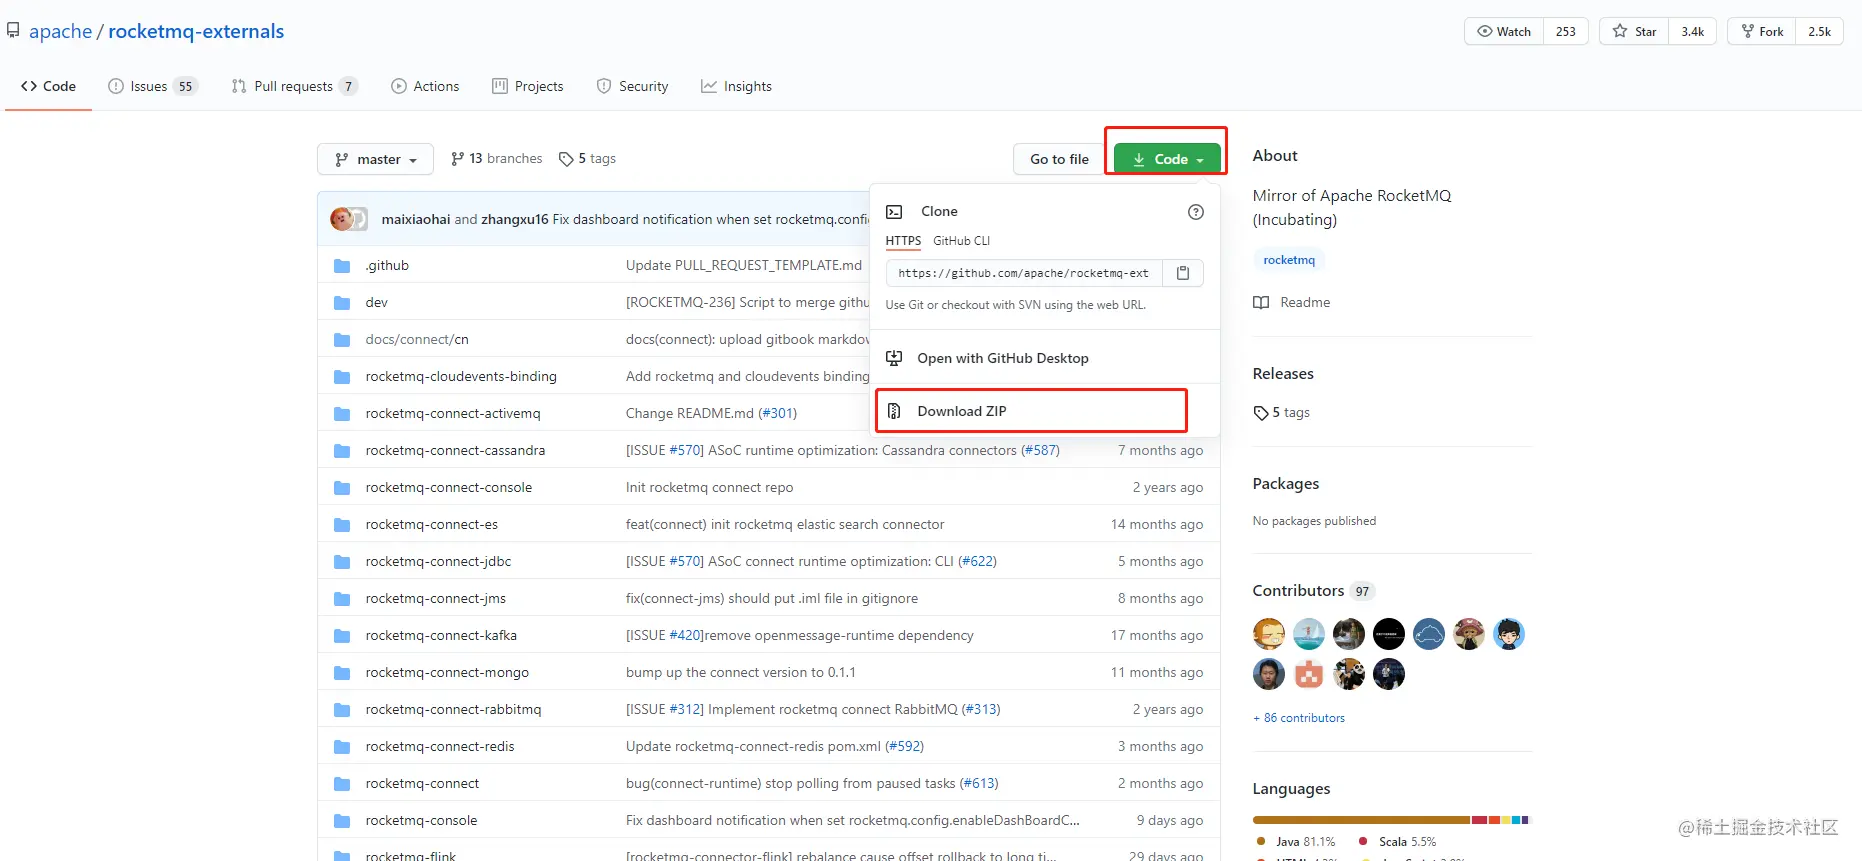Open the rocketmq-externals repository name link
This screenshot has height=861, width=1862.
pyautogui.click(x=196, y=31)
